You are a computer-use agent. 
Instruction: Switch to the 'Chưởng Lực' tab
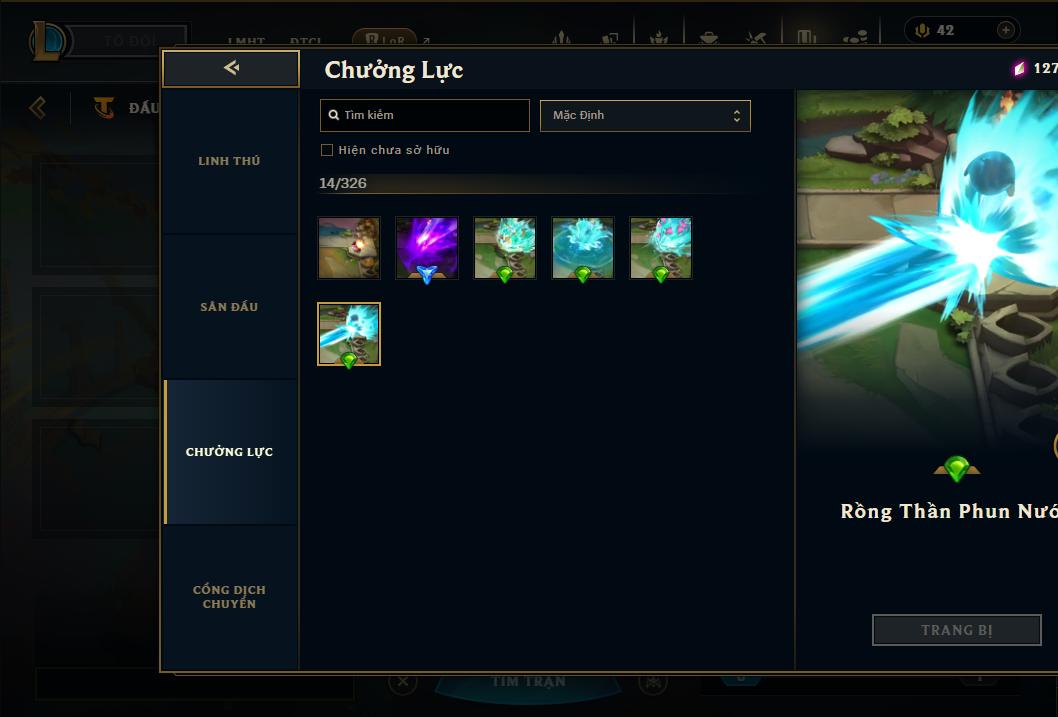click(x=229, y=452)
